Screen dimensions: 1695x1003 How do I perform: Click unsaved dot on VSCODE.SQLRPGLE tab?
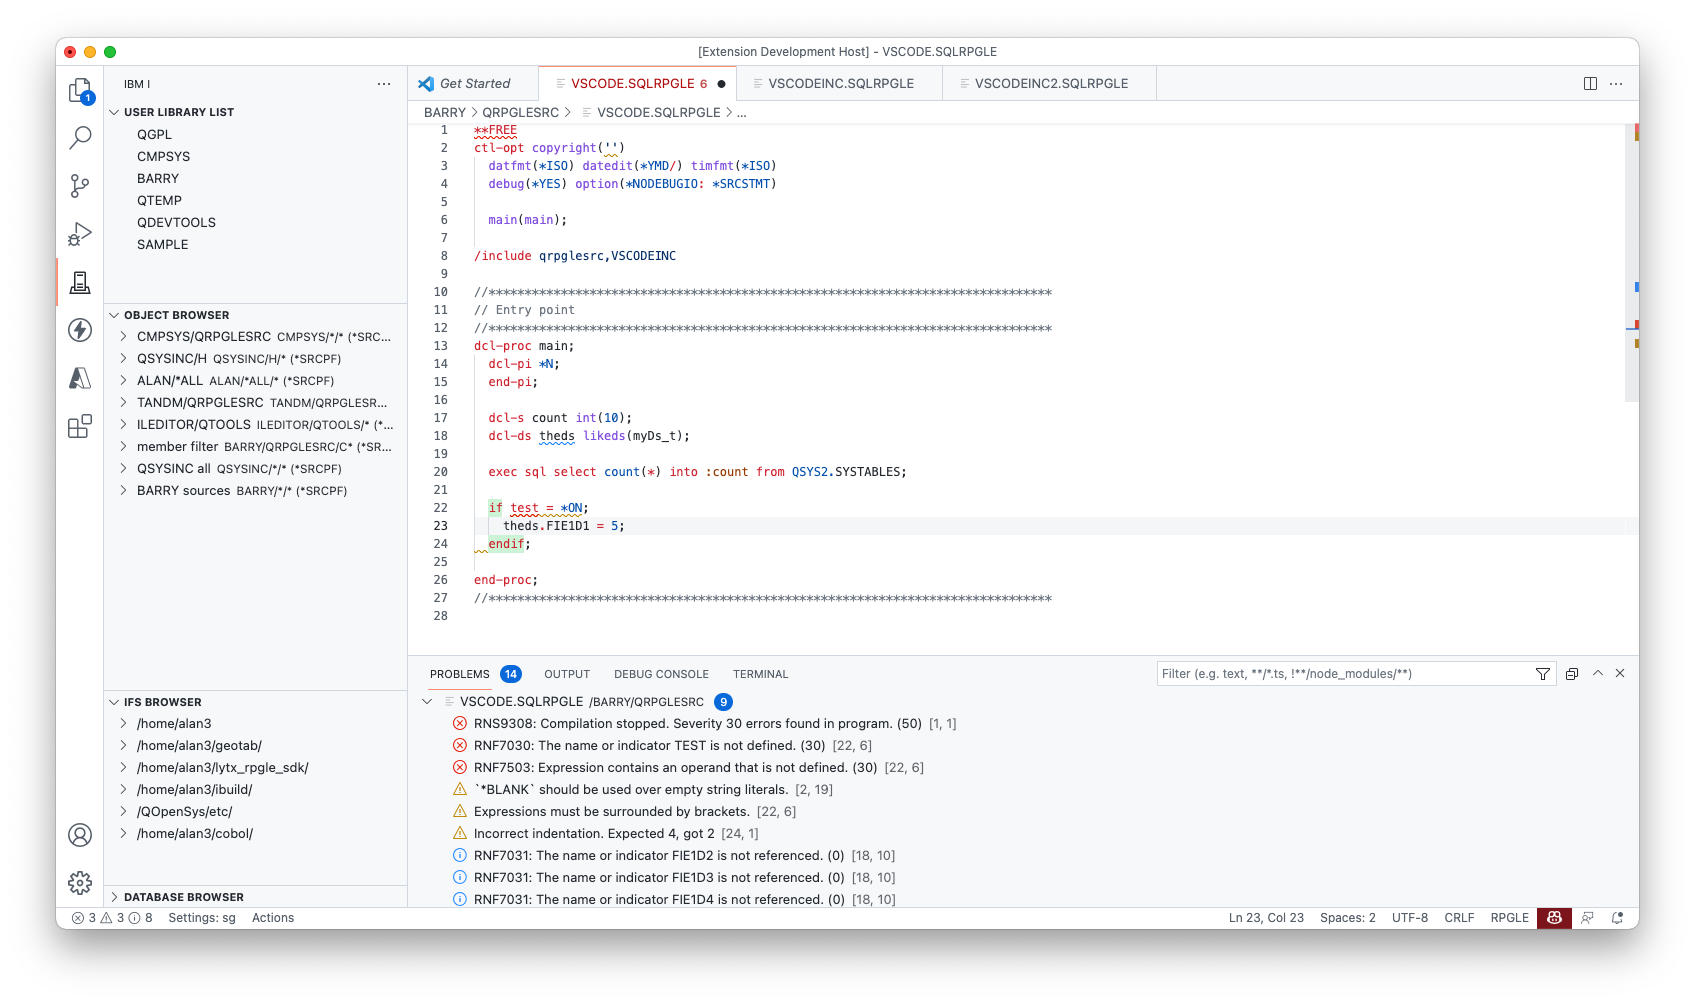[x=721, y=84]
